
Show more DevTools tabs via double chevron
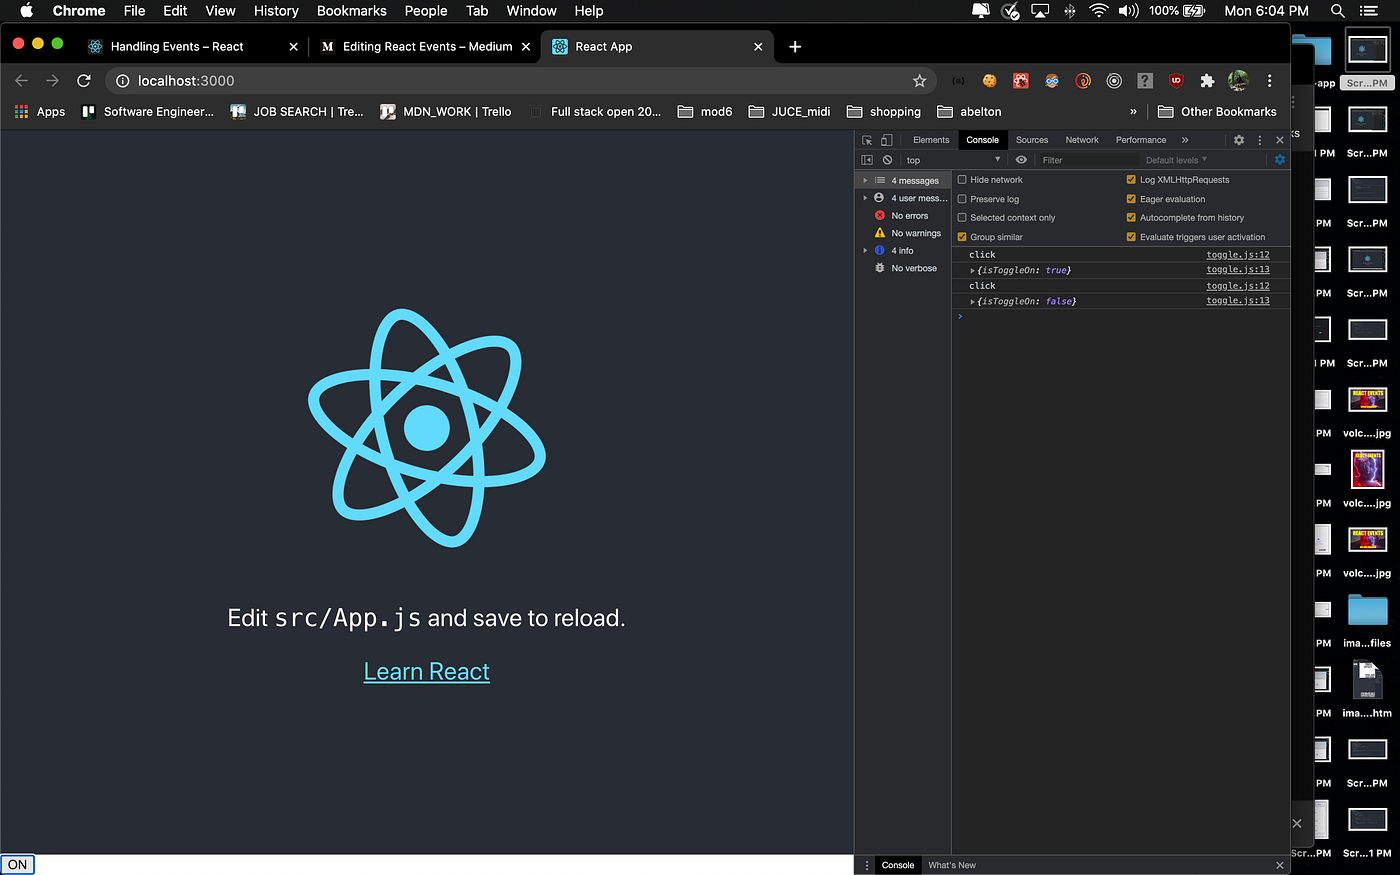[x=1185, y=140]
